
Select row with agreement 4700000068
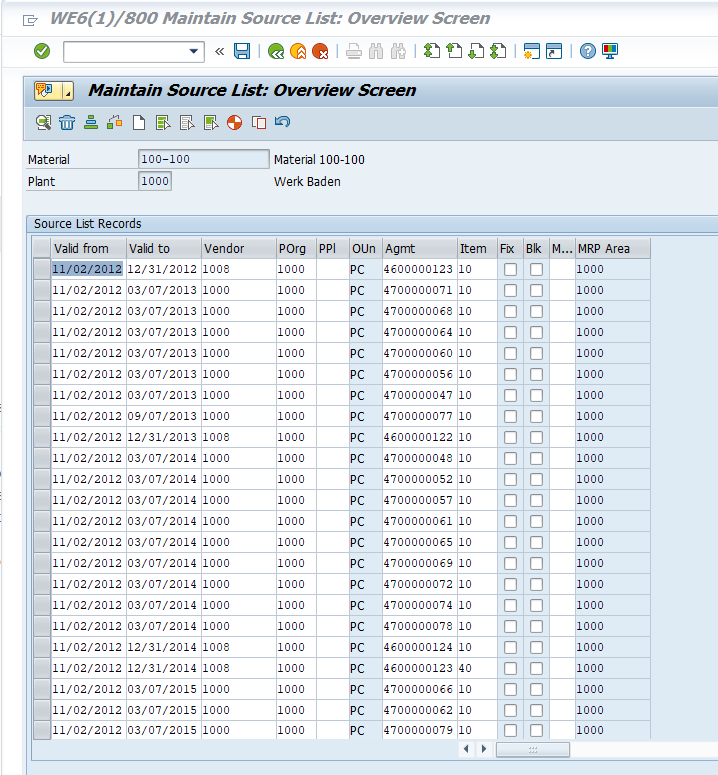[41, 312]
